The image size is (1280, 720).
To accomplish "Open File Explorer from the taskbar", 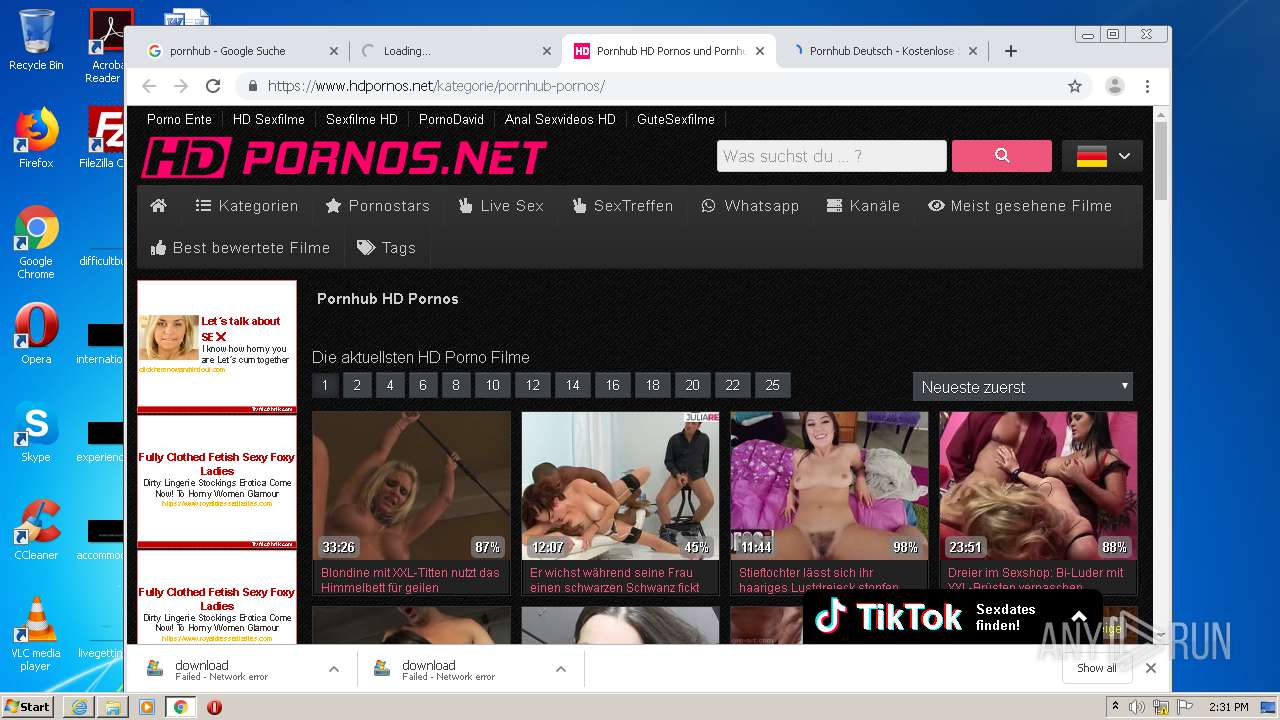I will [113, 707].
